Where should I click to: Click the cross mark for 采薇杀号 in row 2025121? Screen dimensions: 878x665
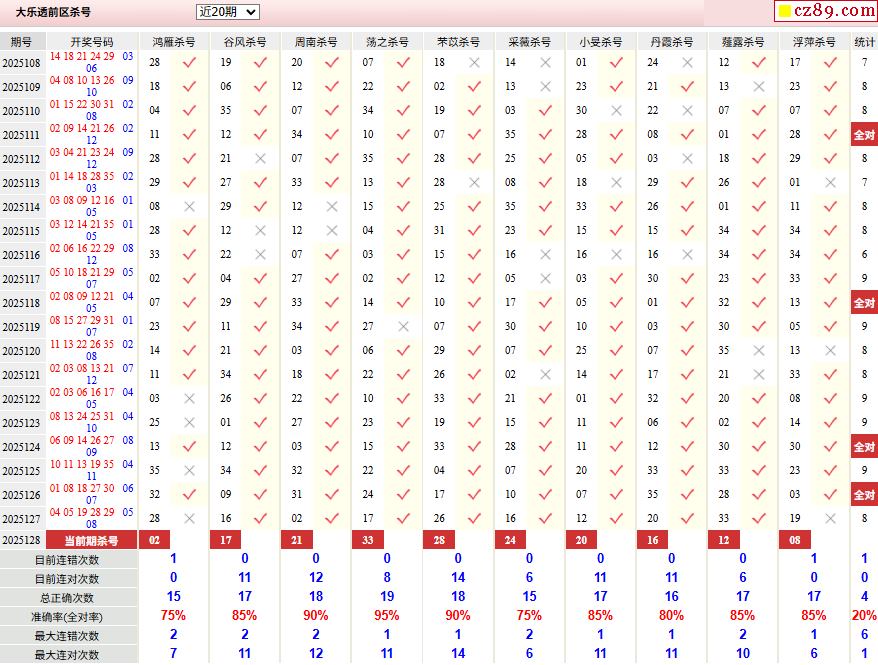pos(545,375)
